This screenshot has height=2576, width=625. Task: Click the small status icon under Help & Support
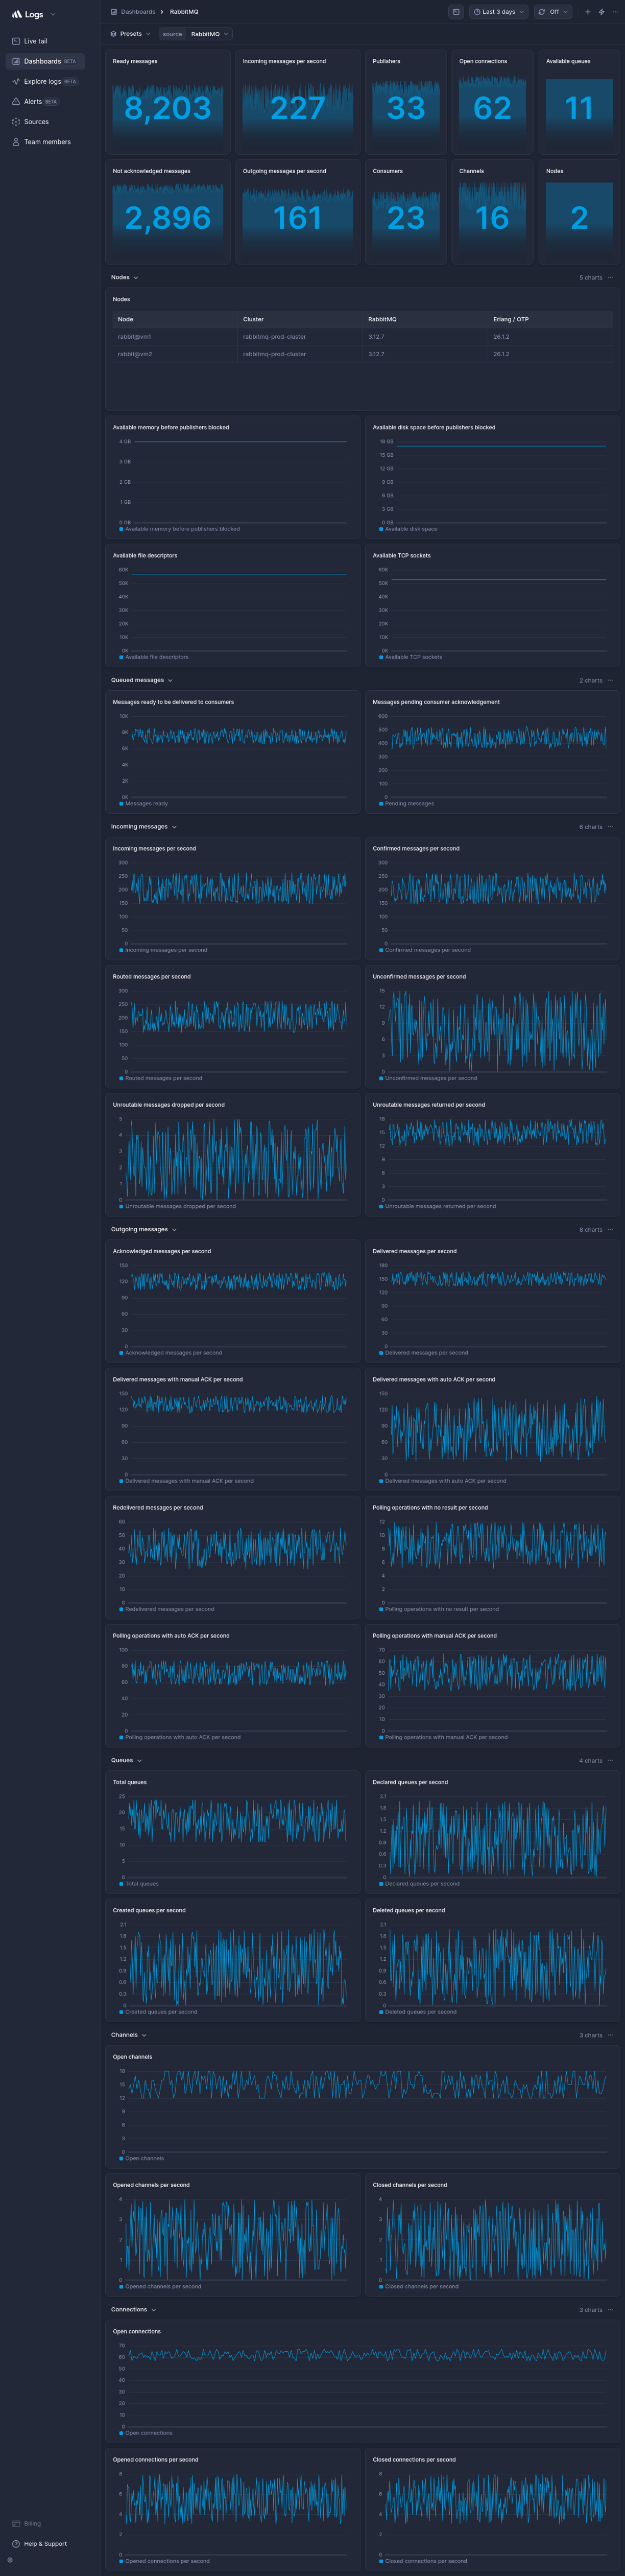tap(10, 2560)
